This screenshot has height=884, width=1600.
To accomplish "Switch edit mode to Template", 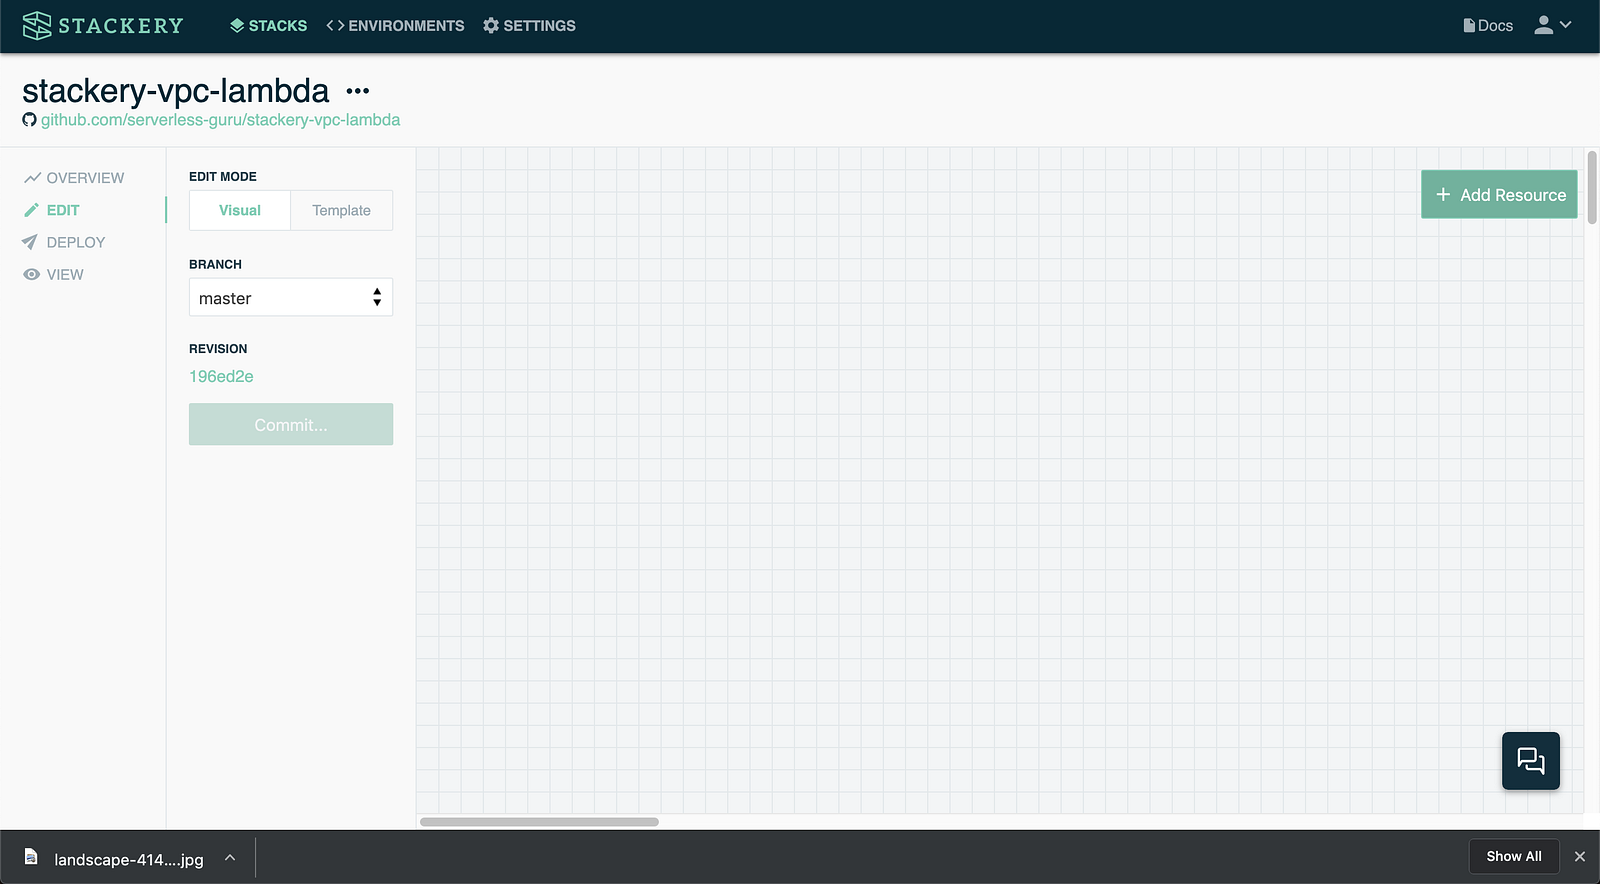I will (x=342, y=210).
